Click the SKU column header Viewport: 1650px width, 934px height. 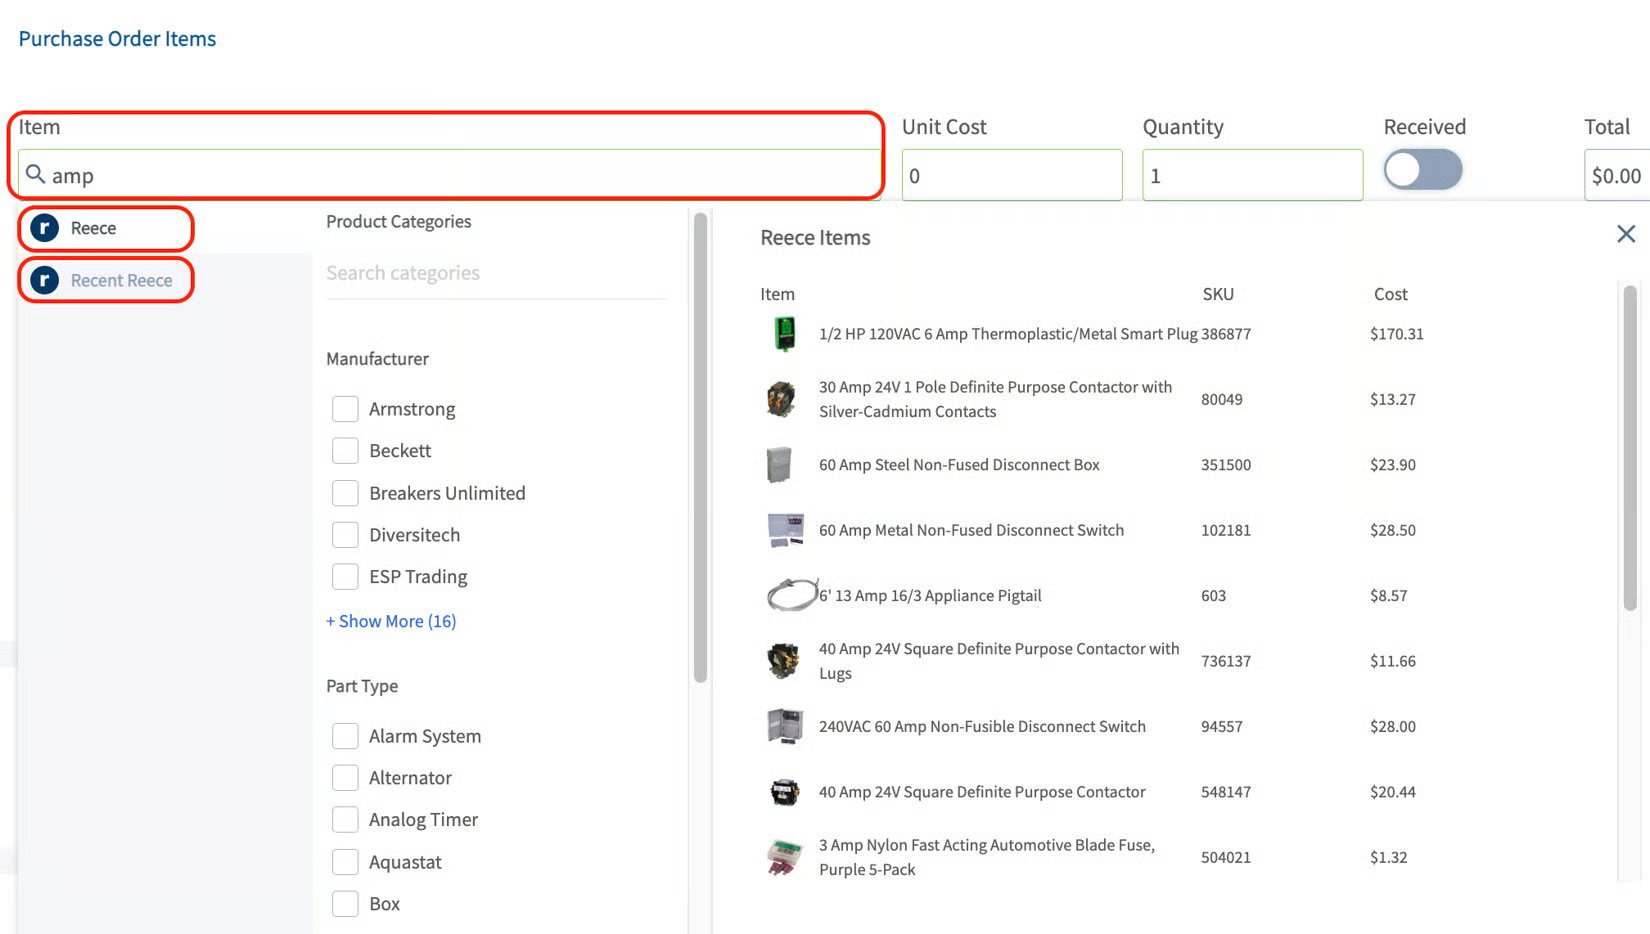click(x=1218, y=294)
